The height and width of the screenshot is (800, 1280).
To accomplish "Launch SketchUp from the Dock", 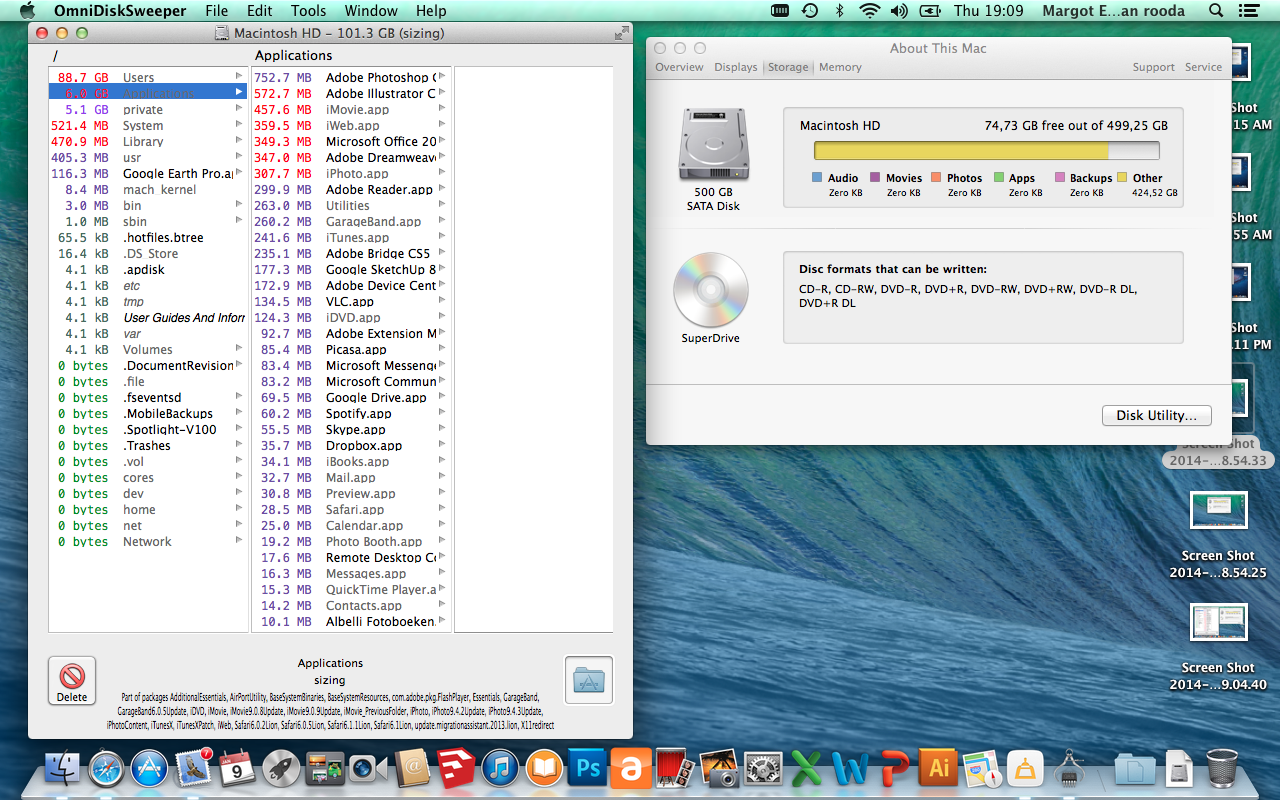I will point(456,768).
